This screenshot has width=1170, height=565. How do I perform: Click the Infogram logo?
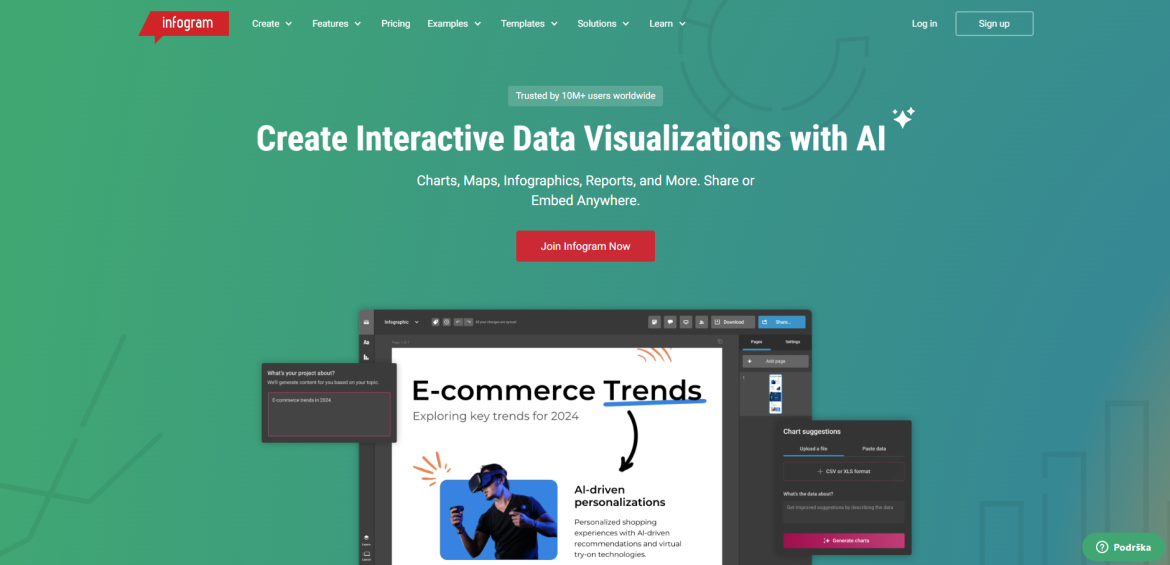tap(184, 25)
